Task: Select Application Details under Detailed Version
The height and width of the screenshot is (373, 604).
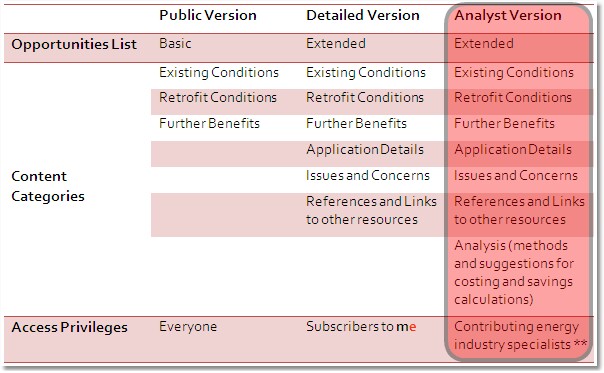Action: pos(364,150)
